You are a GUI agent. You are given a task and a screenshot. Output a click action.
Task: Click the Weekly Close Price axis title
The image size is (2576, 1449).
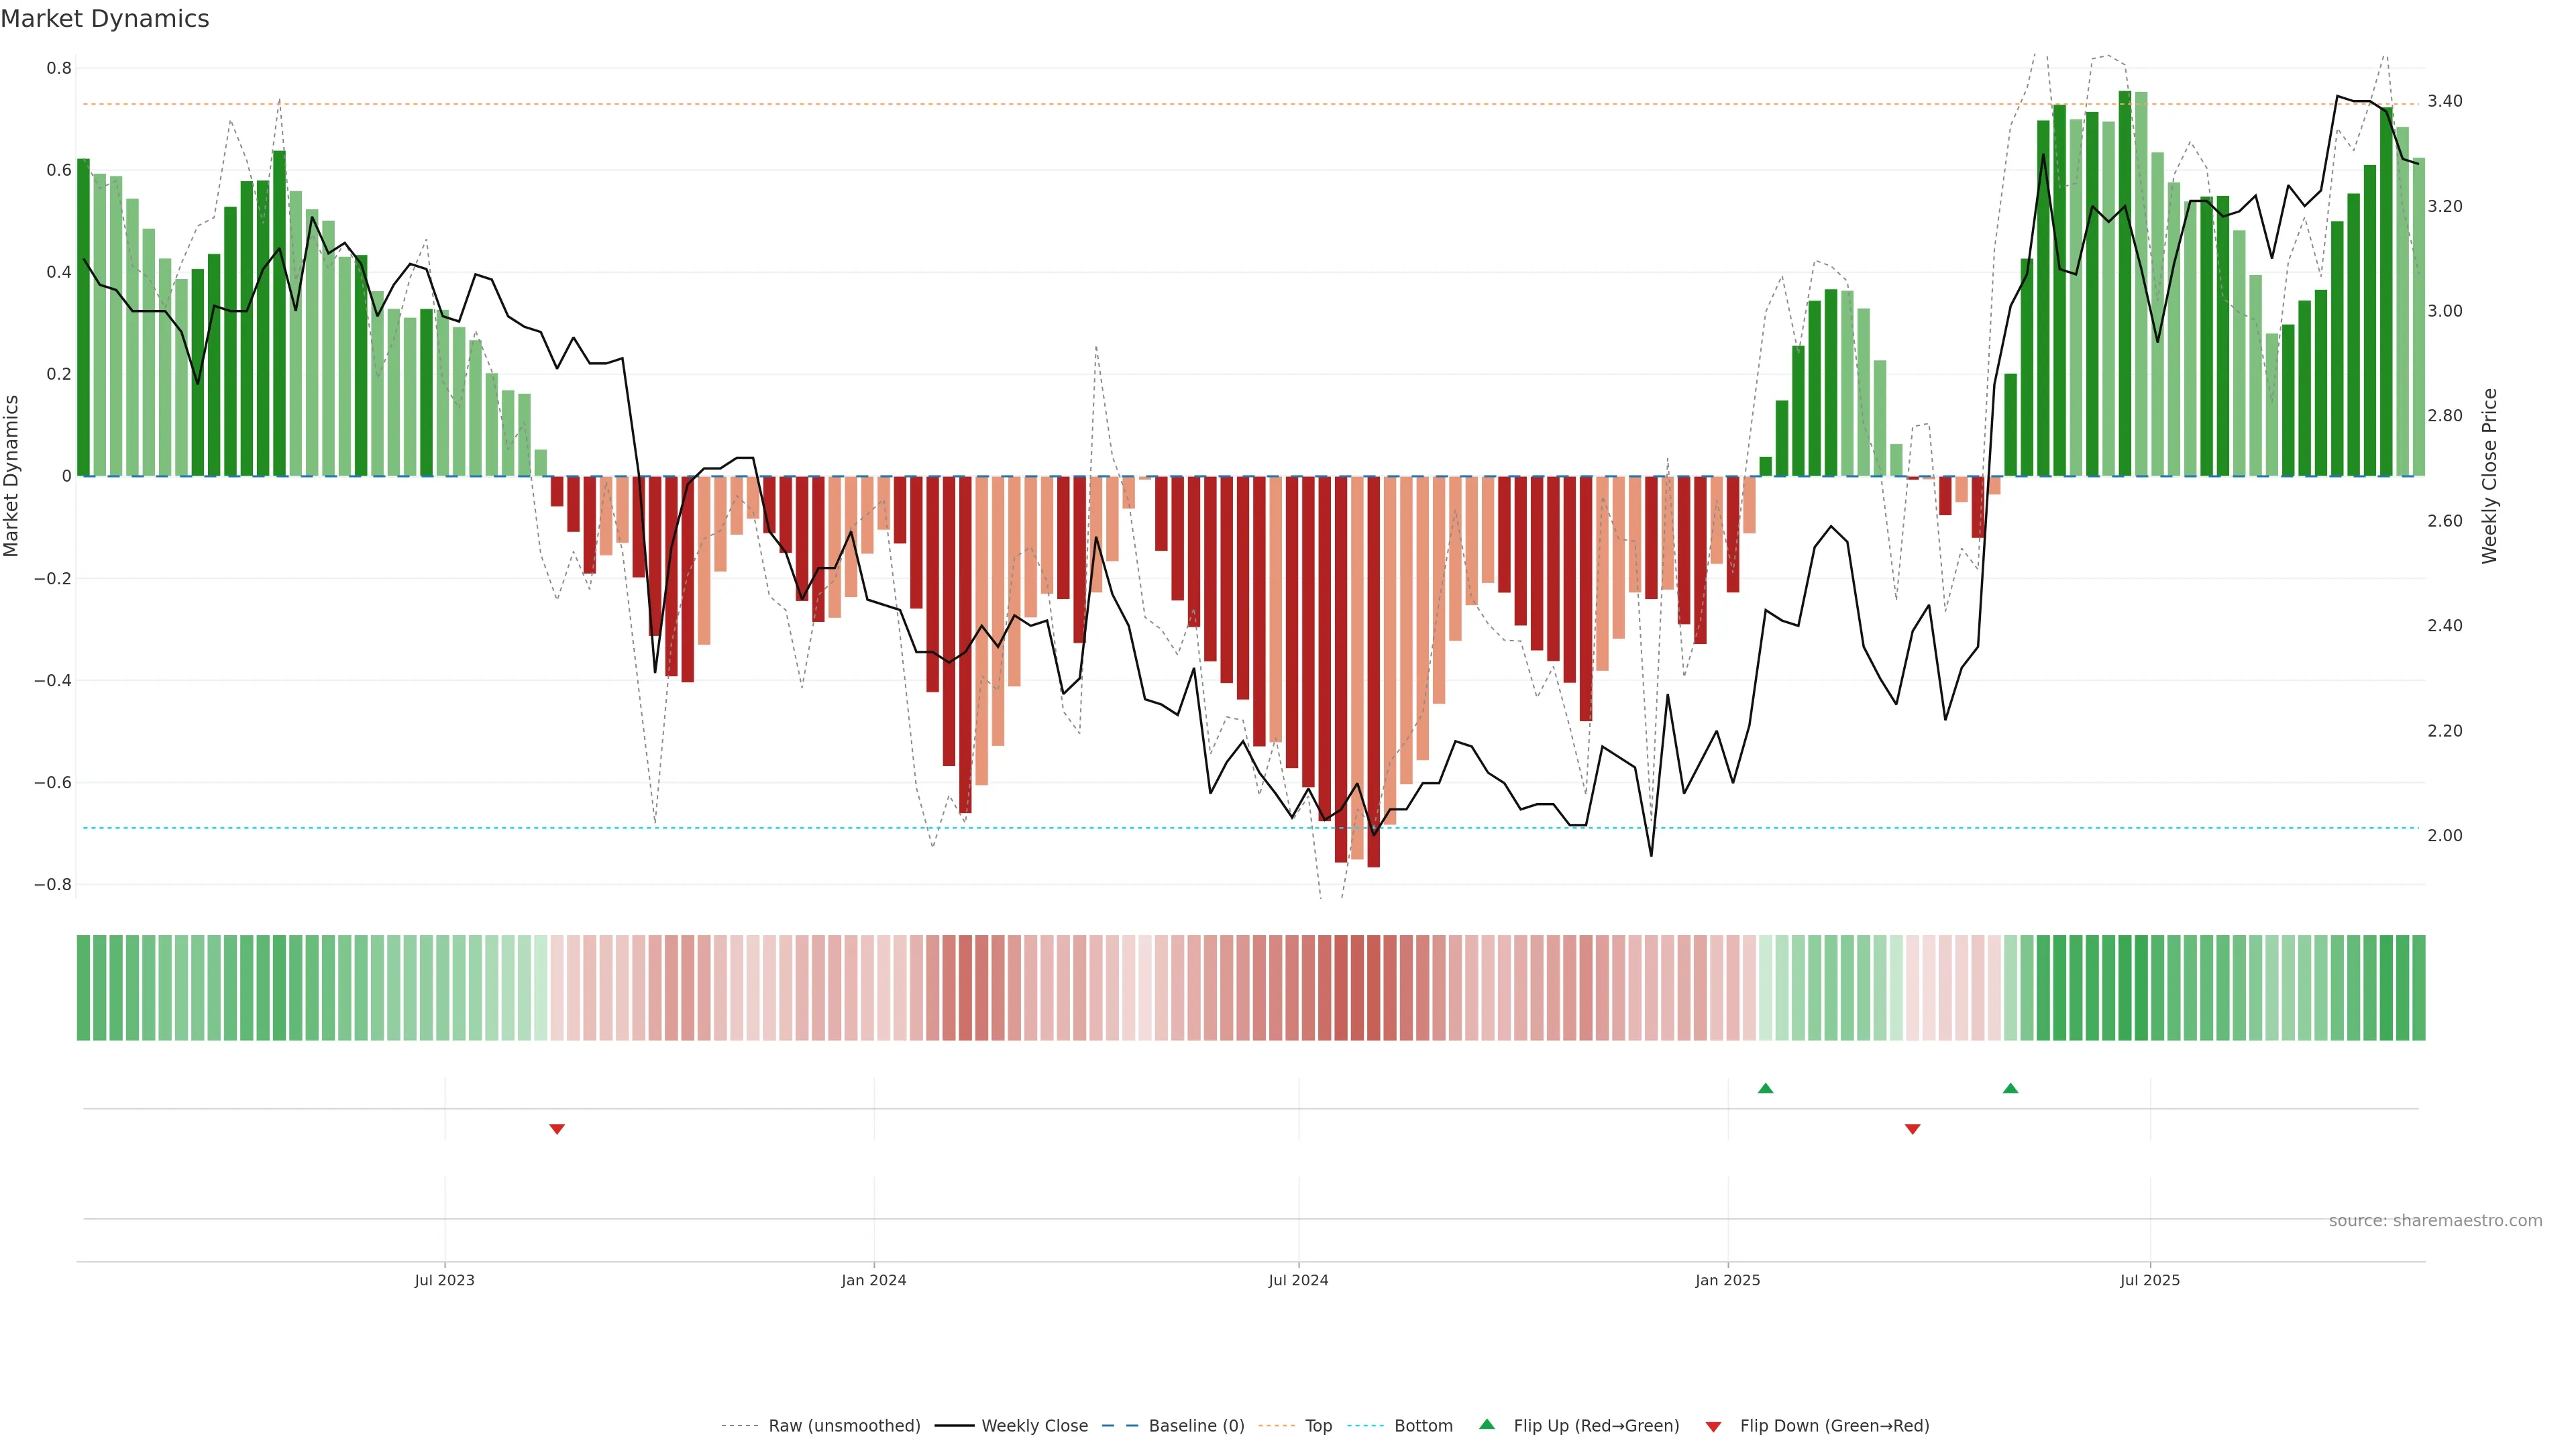2489,476
